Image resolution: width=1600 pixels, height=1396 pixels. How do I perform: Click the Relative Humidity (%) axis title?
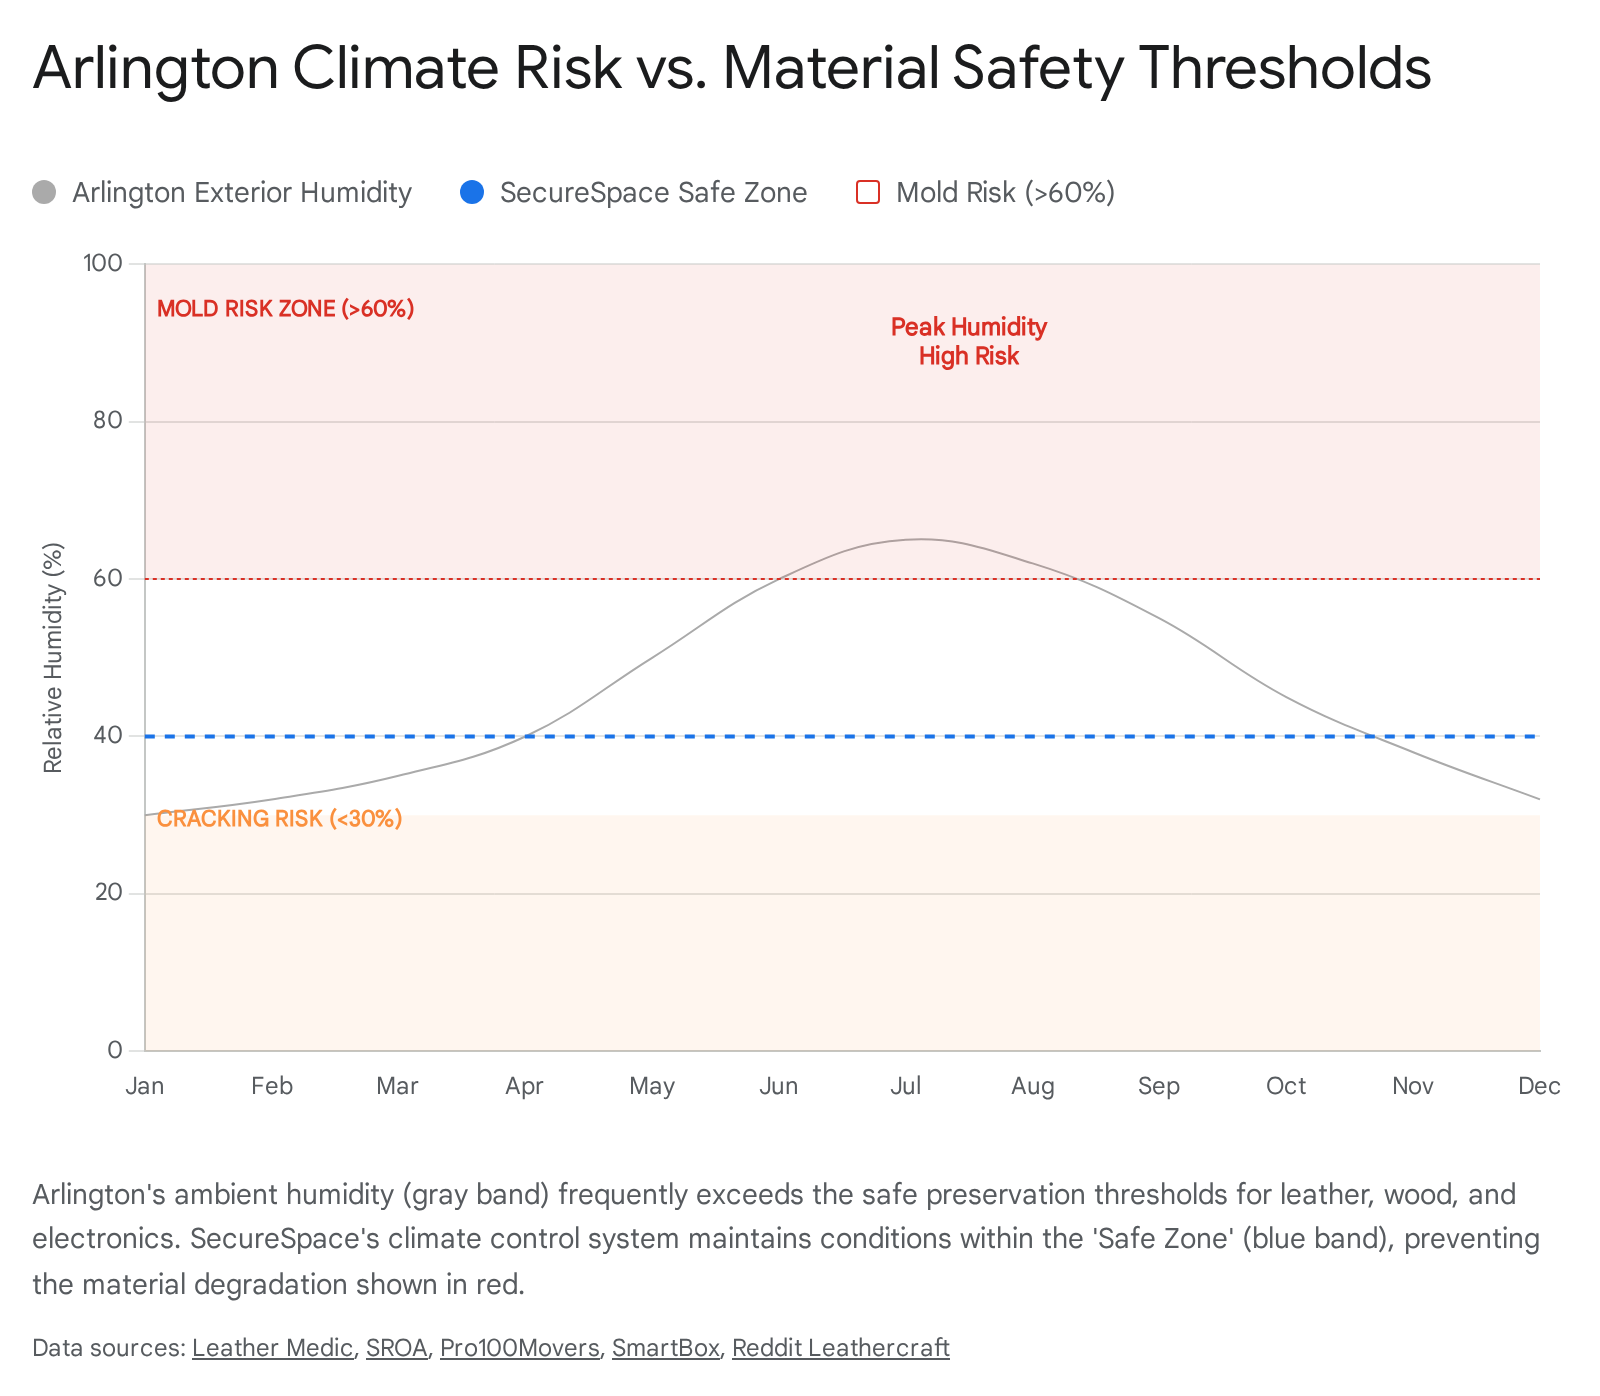click(x=53, y=657)
